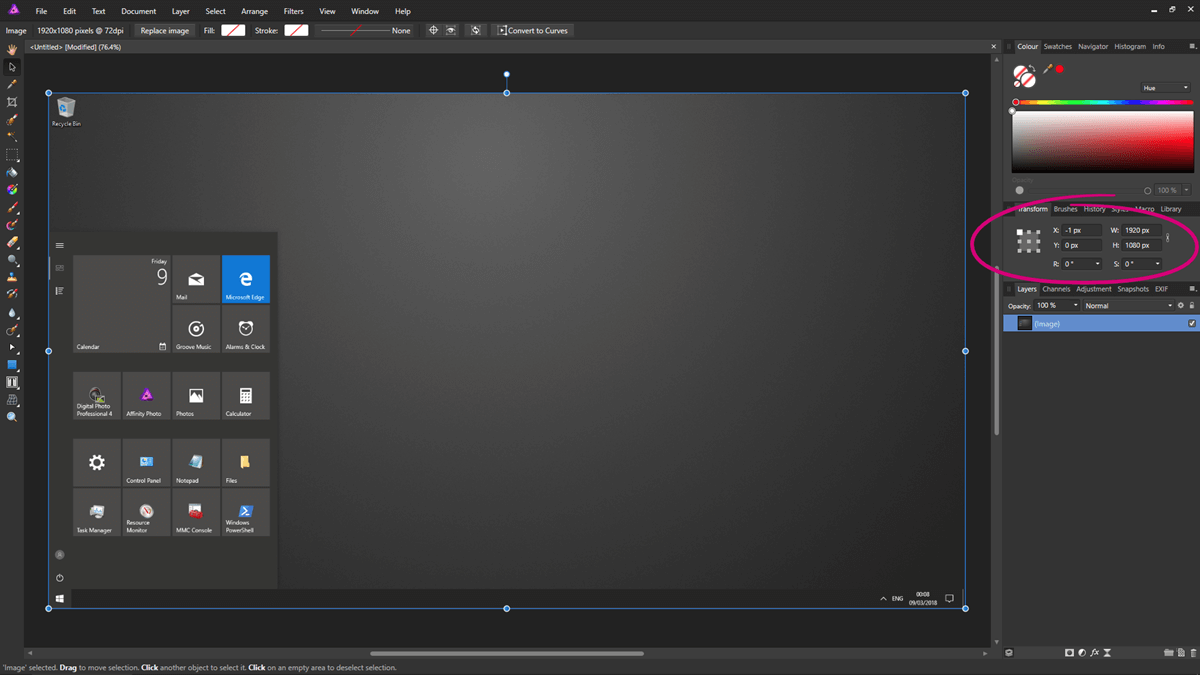Pick a color with the Colour panel eyedropper
Screen dimensions: 1200x675
pyautogui.click(x=1047, y=68)
